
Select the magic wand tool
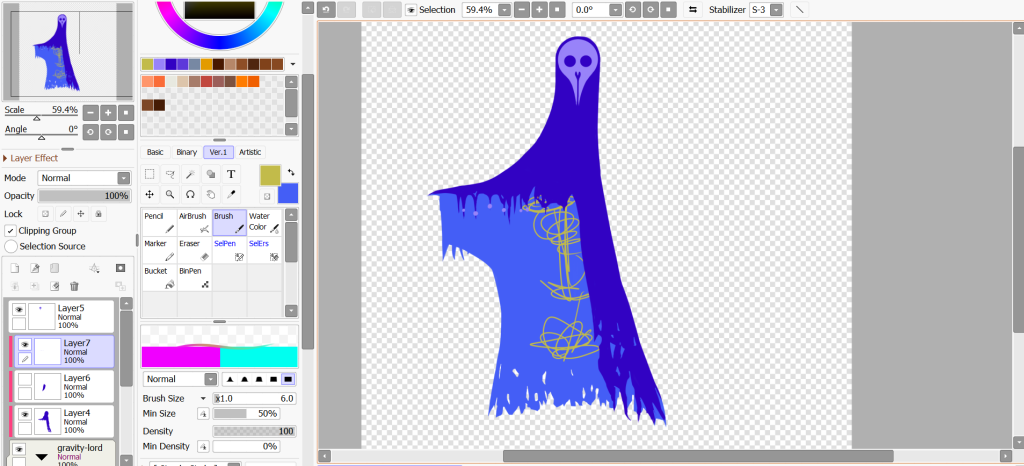(x=190, y=174)
